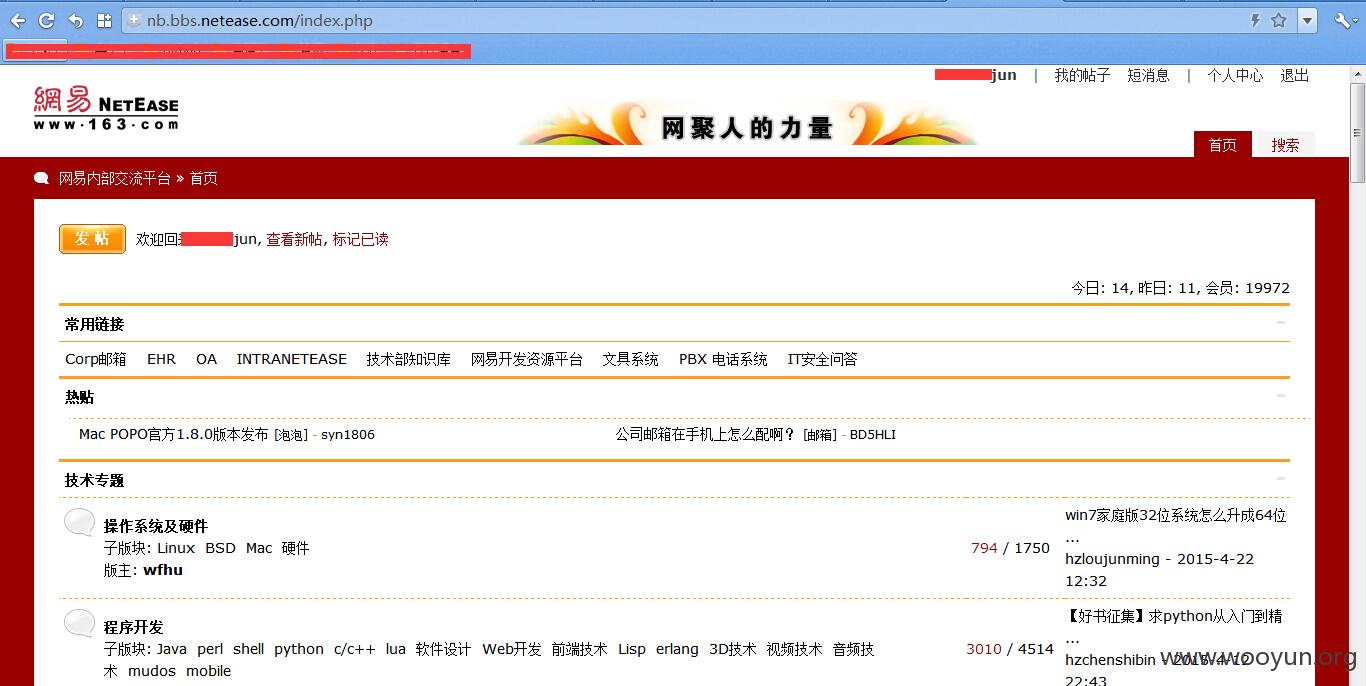
Task: Open 3D技术 sub-board
Action: point(733,649)
